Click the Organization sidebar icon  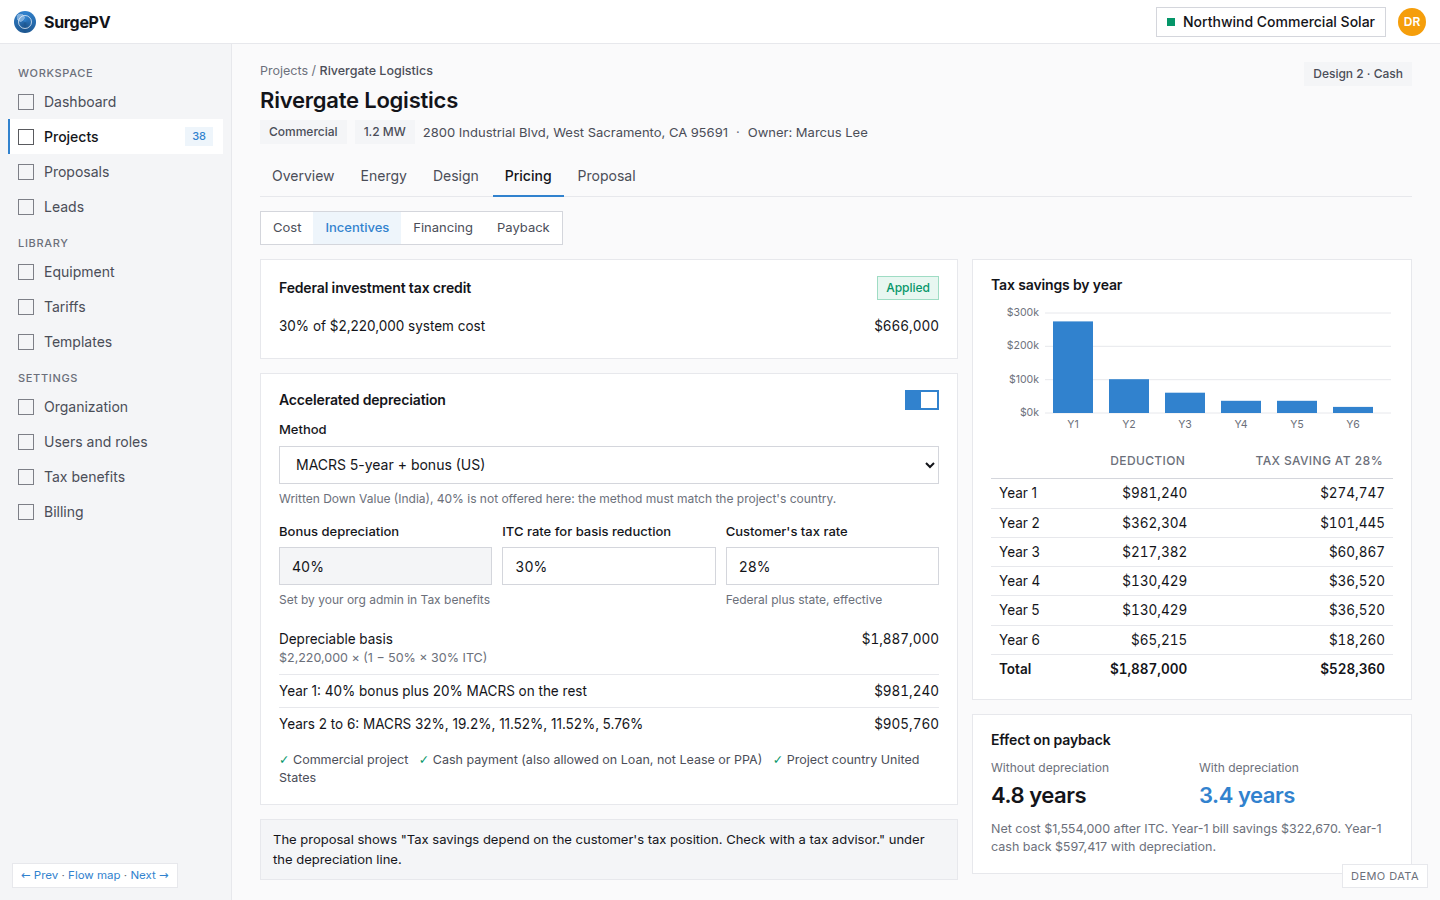tap(26, 407)
